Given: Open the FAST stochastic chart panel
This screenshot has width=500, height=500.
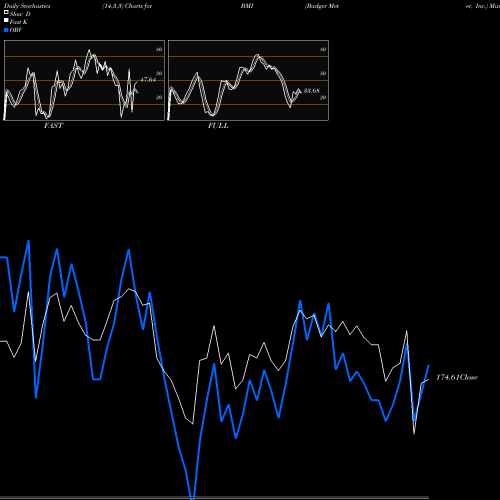Looking at the screenshot, I should 84,80.
